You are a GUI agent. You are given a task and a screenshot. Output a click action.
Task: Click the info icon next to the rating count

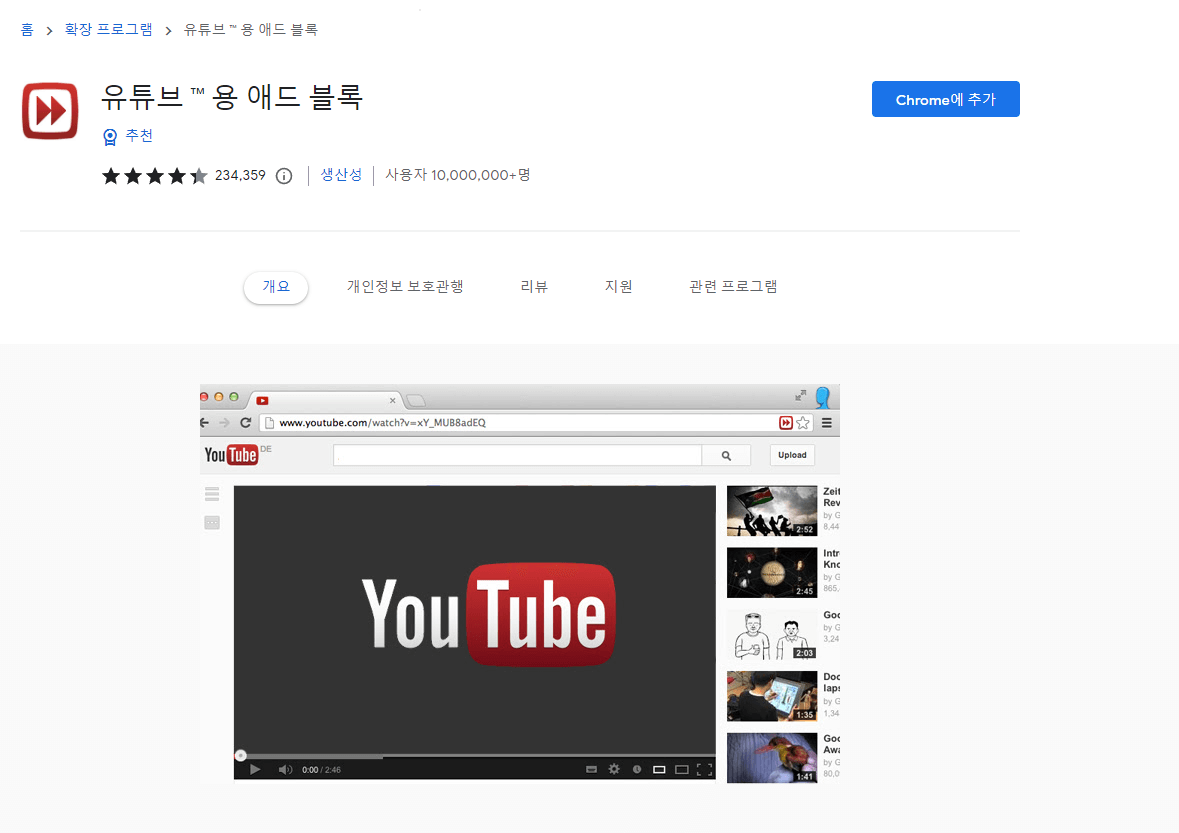coord(283,175)
